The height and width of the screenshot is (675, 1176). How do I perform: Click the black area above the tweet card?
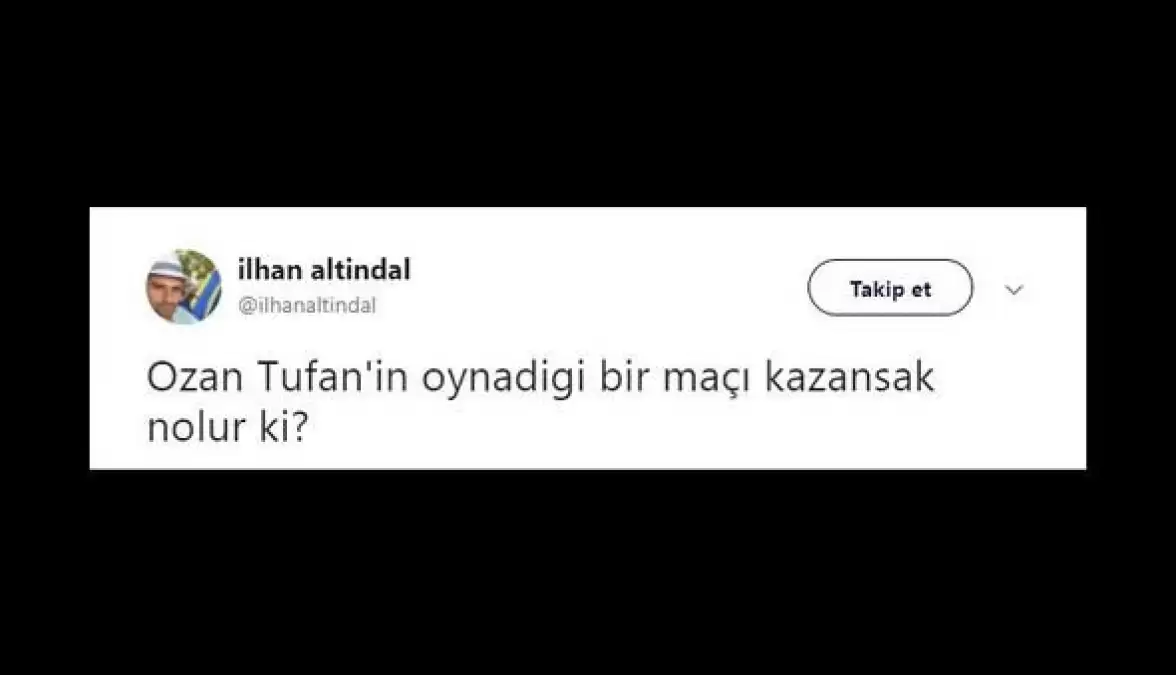point(588,100)
